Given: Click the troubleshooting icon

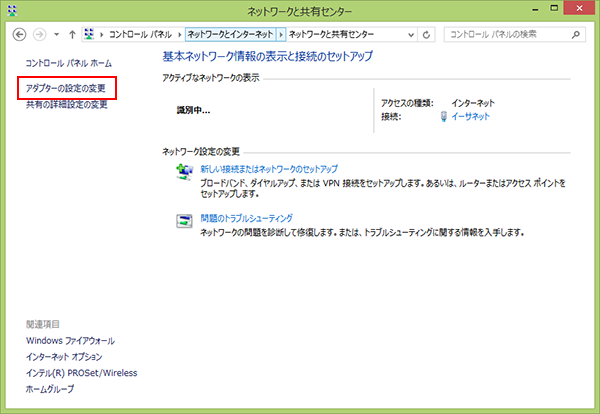Looking at the screenshot, I should (x=184, y=221).
